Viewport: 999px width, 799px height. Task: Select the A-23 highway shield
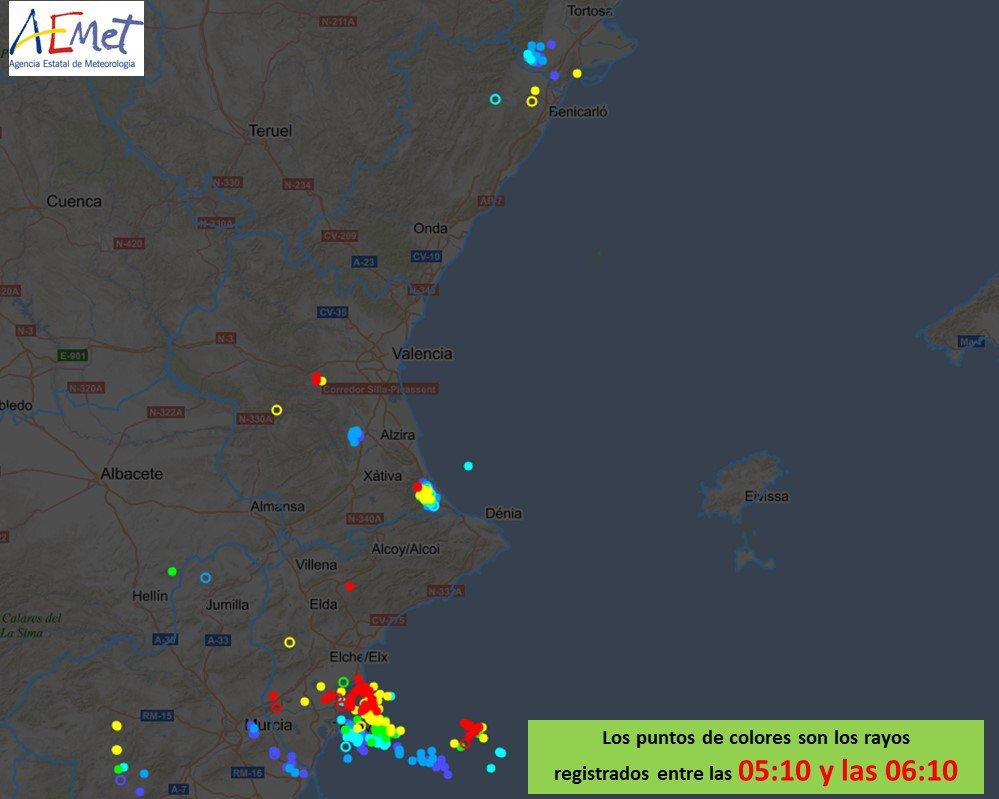(x=364, y=261)
